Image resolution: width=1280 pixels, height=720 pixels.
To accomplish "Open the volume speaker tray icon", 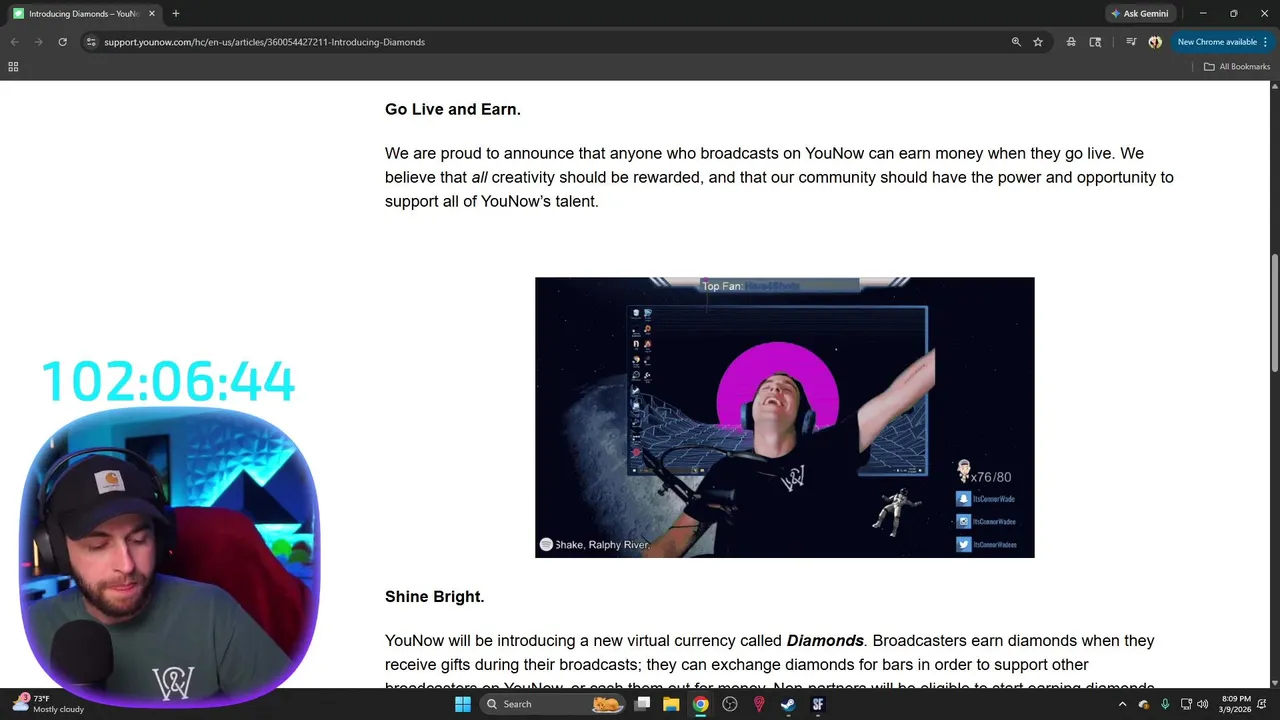I will 1203,704.
